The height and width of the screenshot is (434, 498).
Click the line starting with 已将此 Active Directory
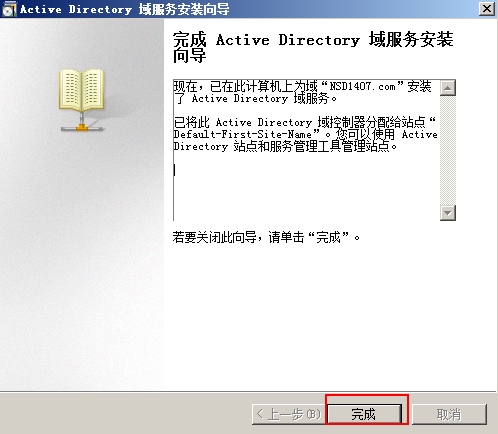[305, 122]
